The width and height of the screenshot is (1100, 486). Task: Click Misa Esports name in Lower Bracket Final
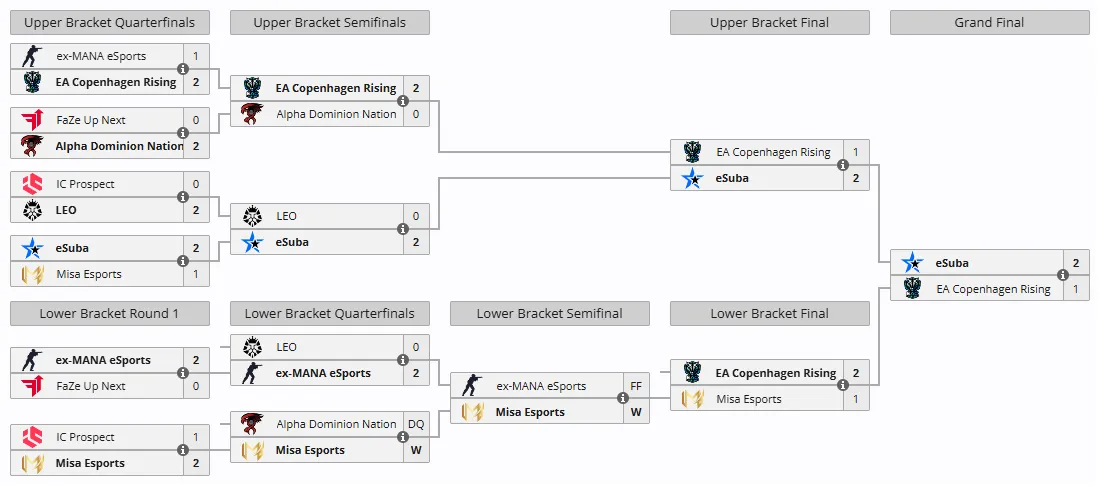coord(749,399)
